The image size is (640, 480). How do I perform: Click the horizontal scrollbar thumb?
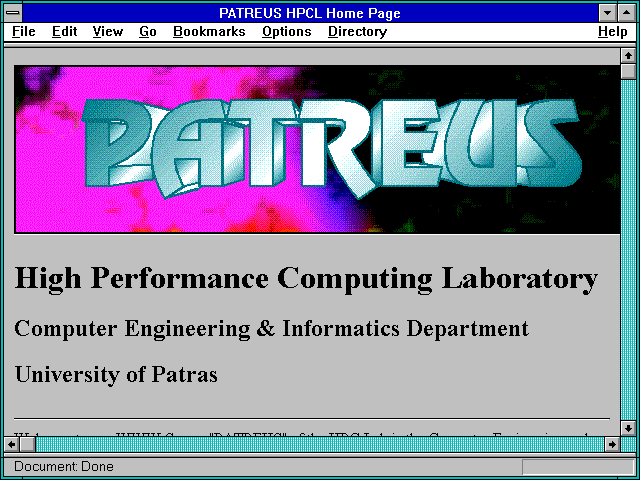pos(27,444)
